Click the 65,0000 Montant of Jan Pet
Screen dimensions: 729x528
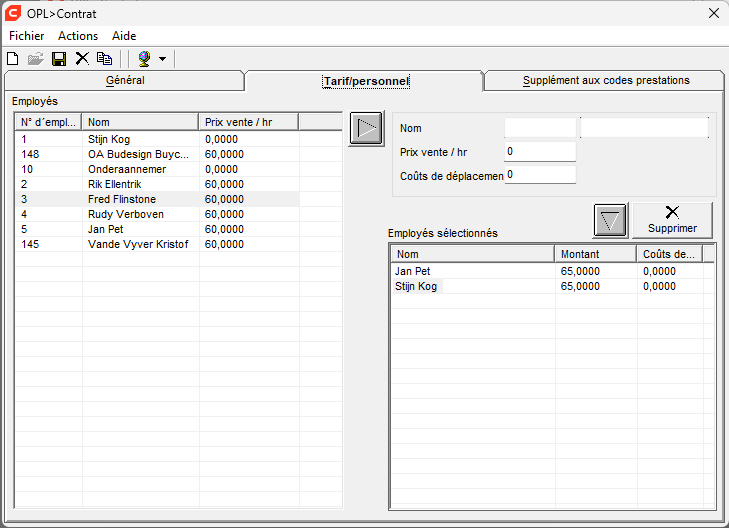(580, 271)
